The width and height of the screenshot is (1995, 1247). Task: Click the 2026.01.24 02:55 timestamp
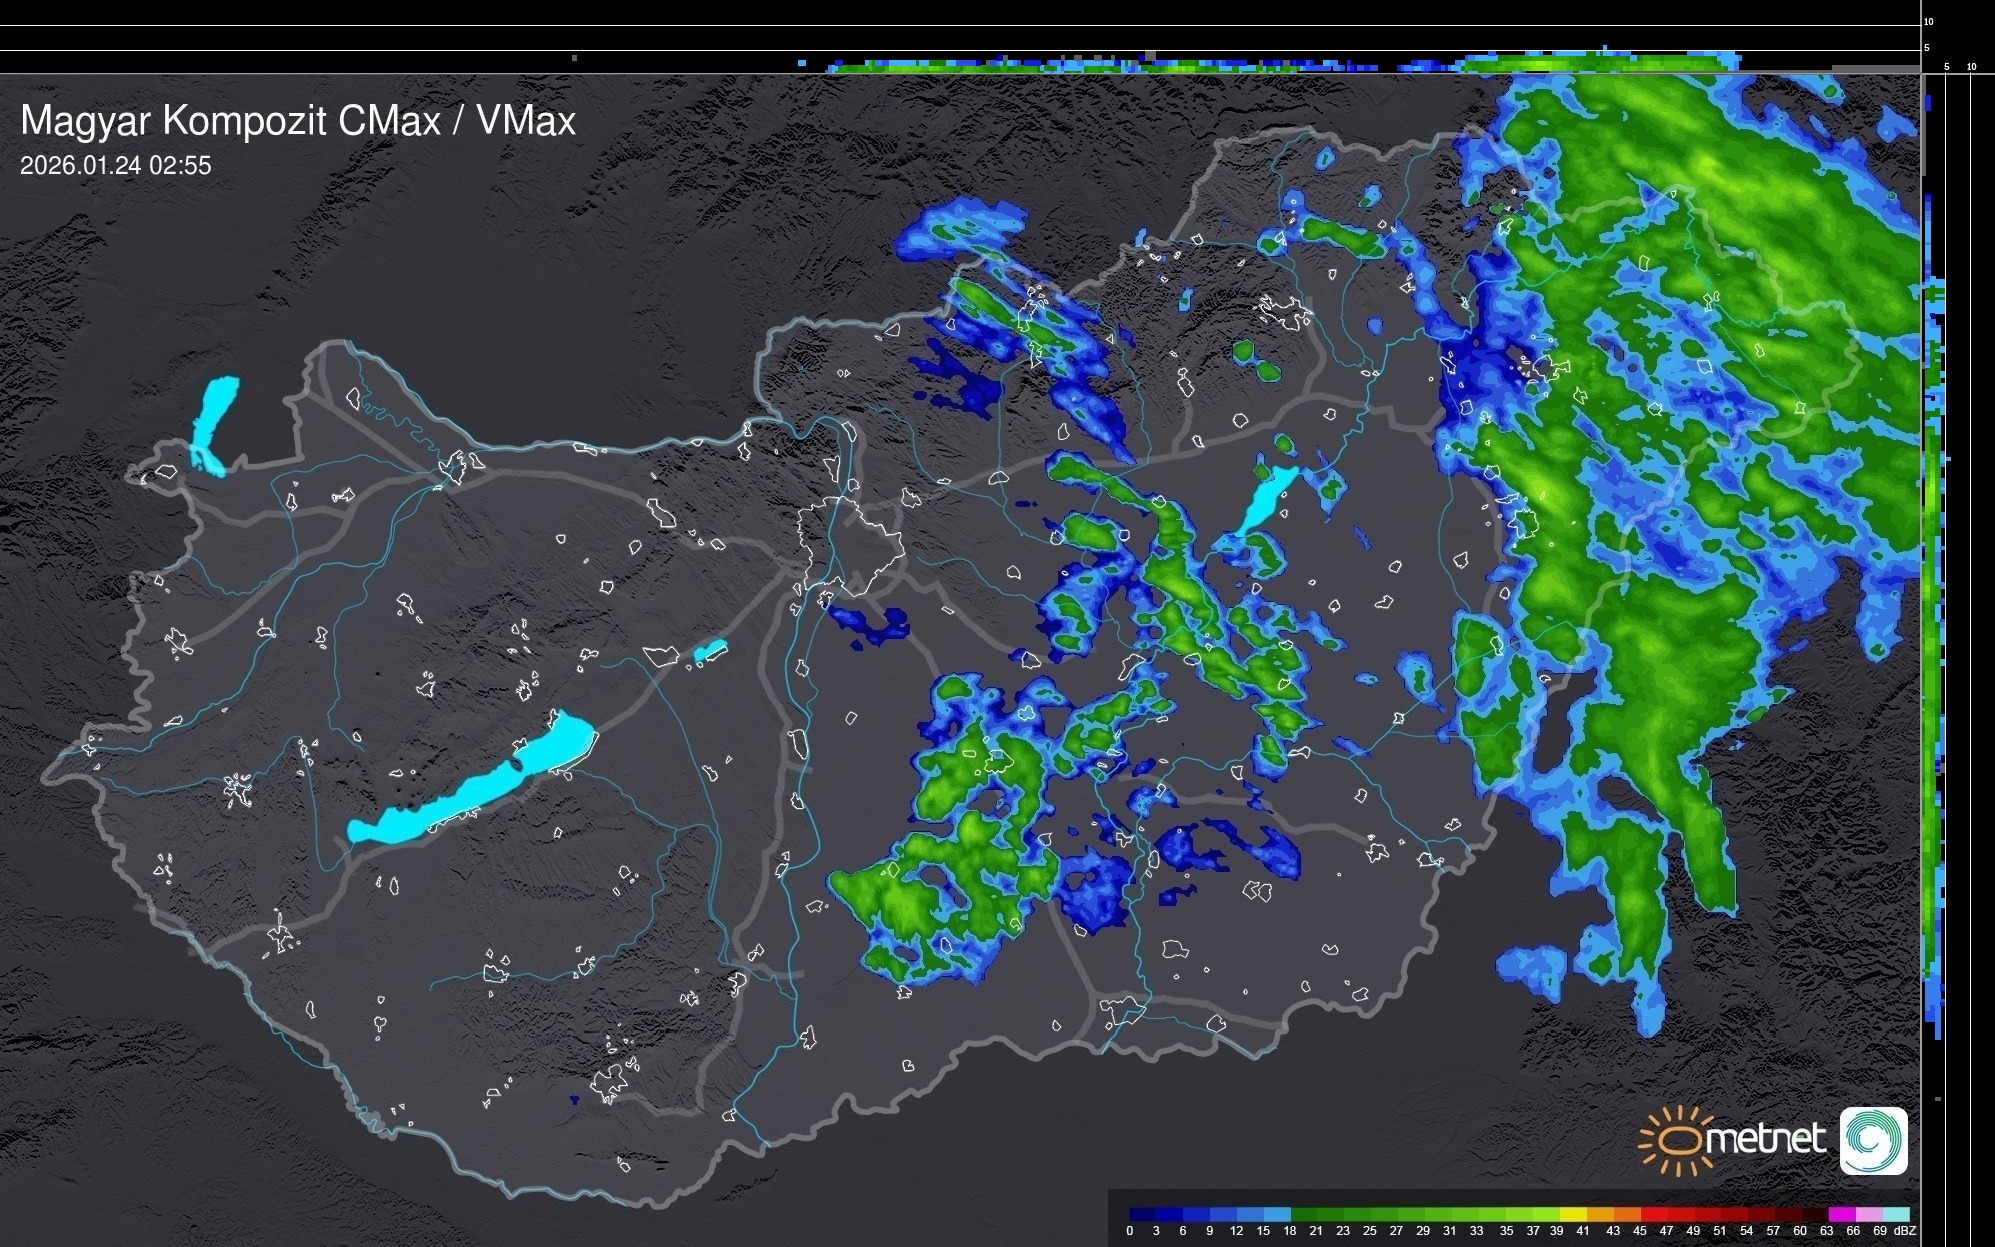point(116,166)
